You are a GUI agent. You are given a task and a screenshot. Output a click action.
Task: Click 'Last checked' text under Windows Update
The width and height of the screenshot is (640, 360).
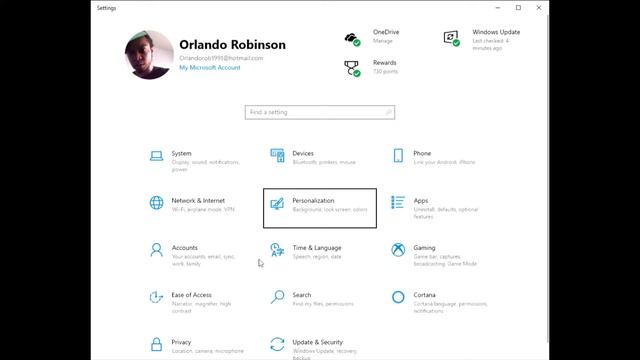(x=490, y=44)
